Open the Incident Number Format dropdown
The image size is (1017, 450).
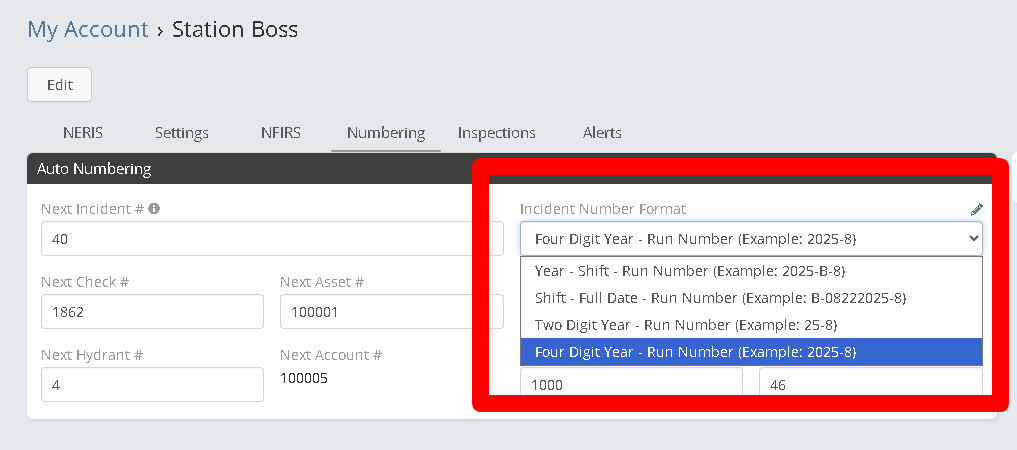click(750, 239)
